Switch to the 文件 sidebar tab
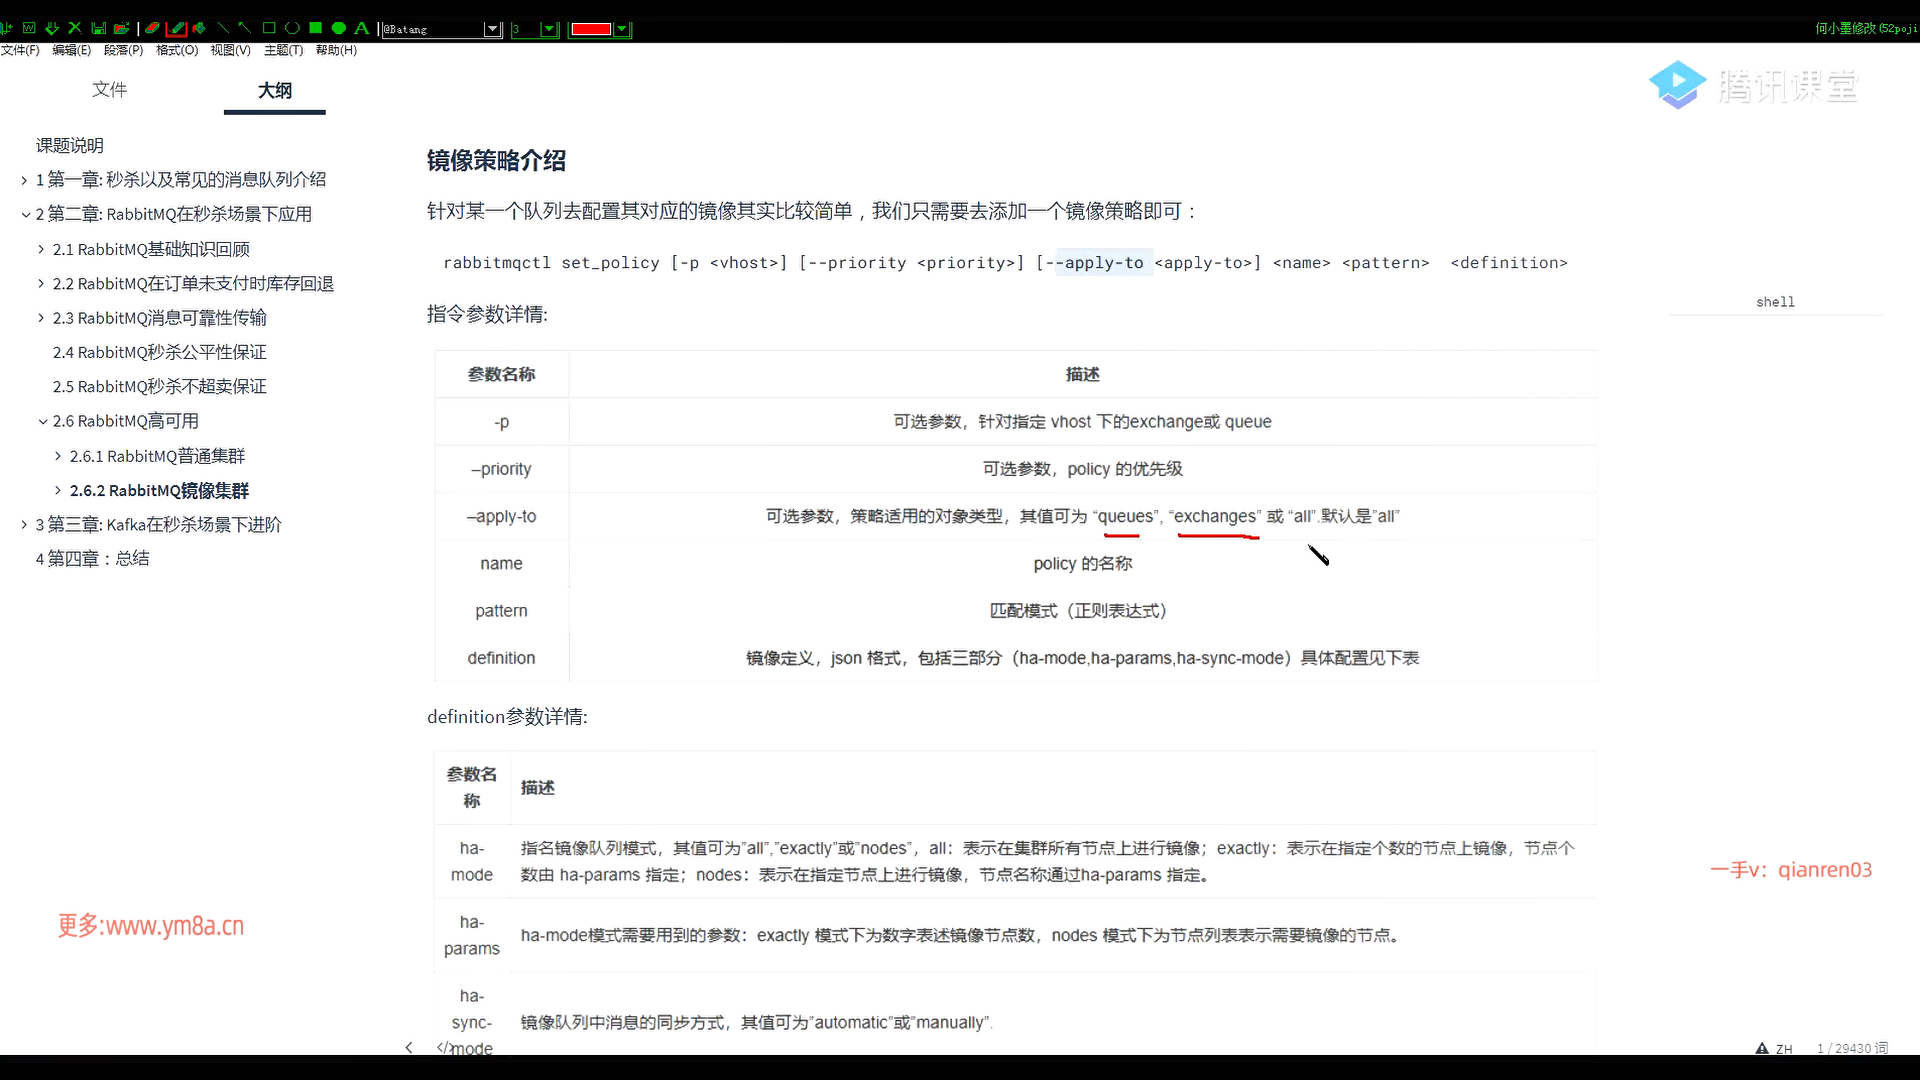This screenshot has width=1920, height=1080. tap(109, 90)
